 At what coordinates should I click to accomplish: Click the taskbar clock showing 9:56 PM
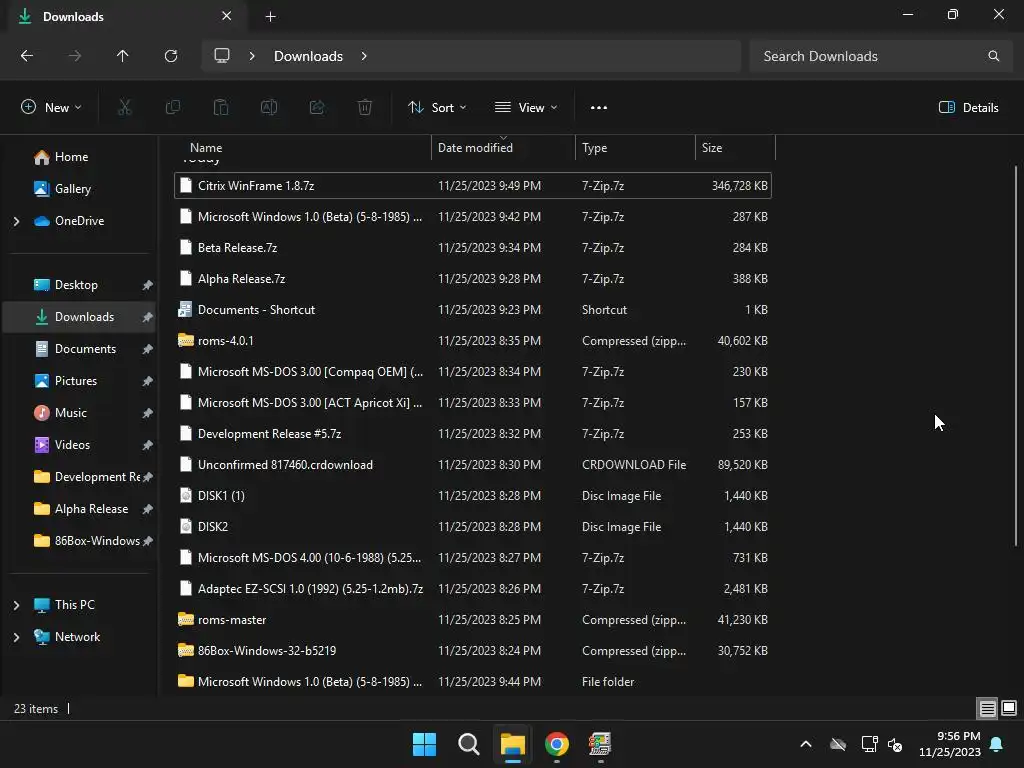pyautogui.click(x=950, y=744)
